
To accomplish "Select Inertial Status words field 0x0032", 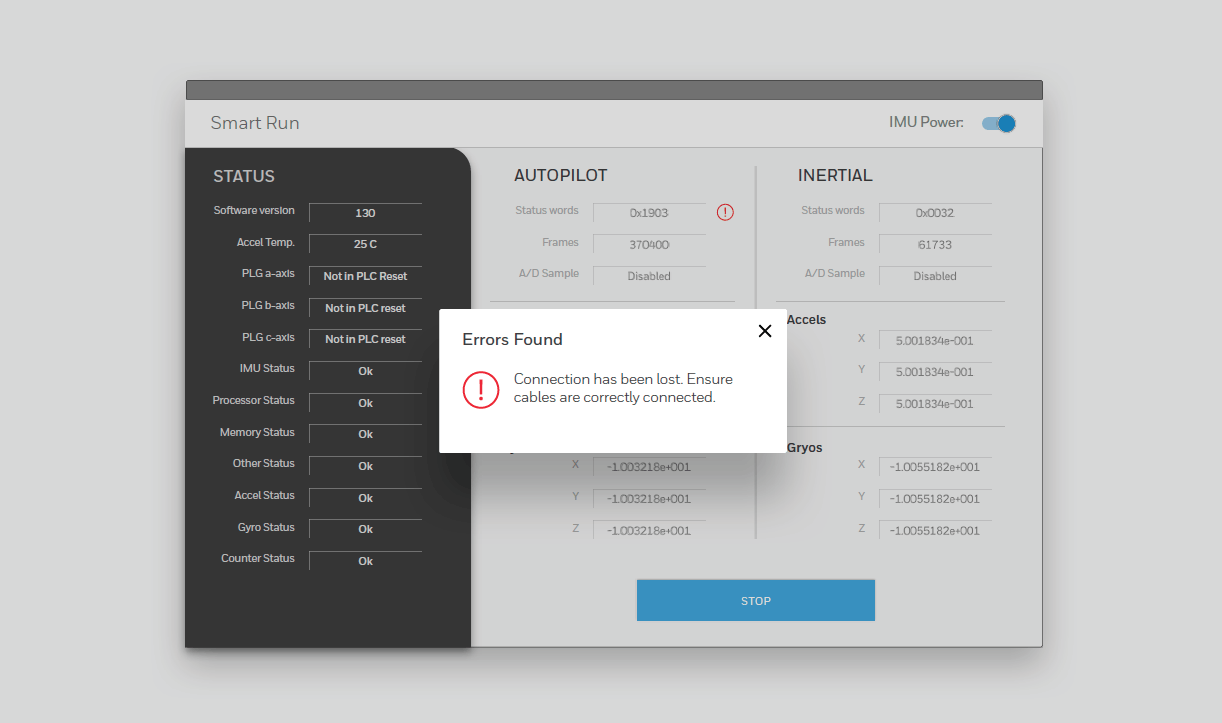I will pyautogui.click(x=935, y=213).
